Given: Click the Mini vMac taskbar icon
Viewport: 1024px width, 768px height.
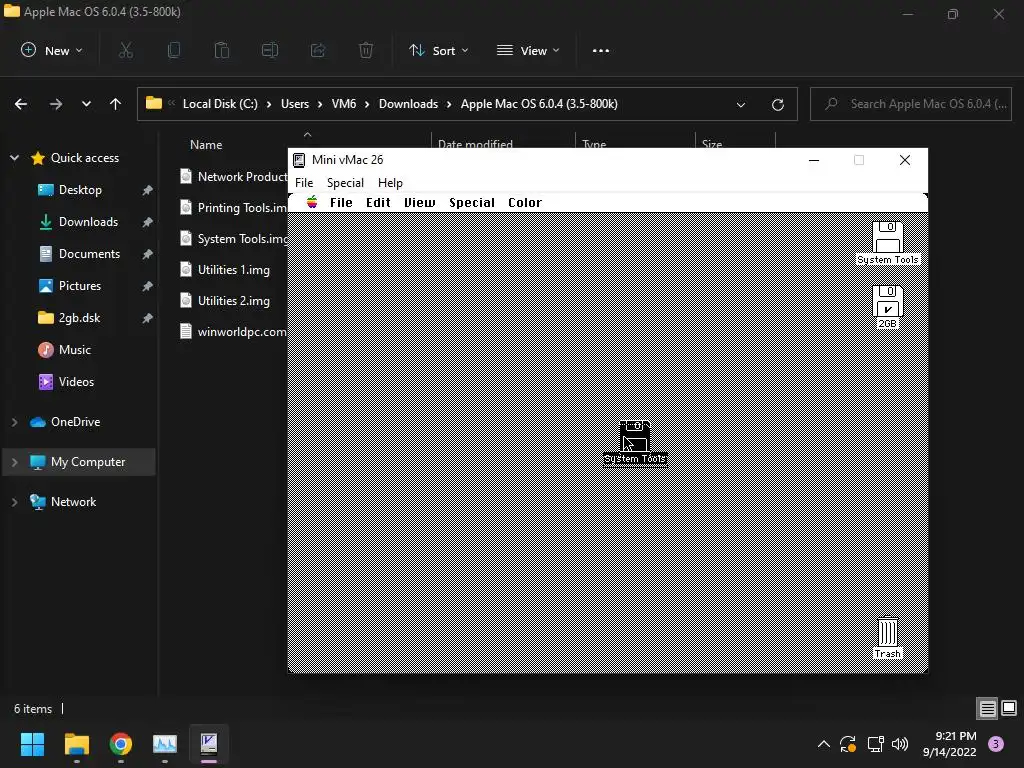Looking at the screenshot, I should pyautogui.click(x=209, y=744).
